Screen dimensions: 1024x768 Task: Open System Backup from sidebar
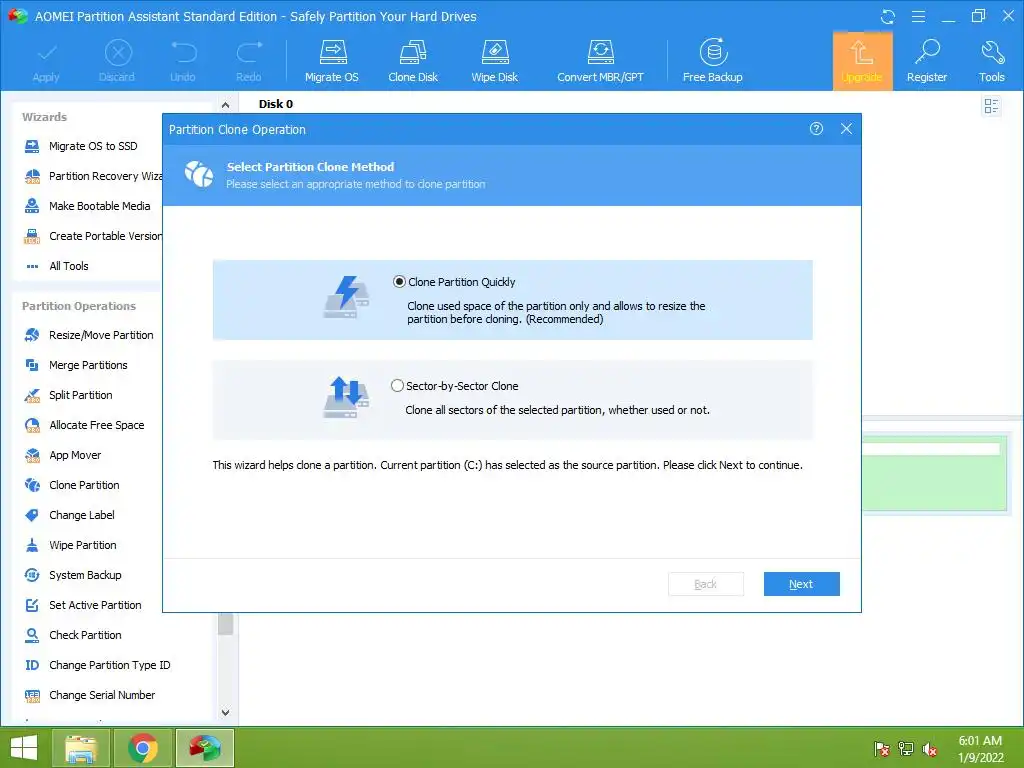pyautogui.click(x=73, y=575)
